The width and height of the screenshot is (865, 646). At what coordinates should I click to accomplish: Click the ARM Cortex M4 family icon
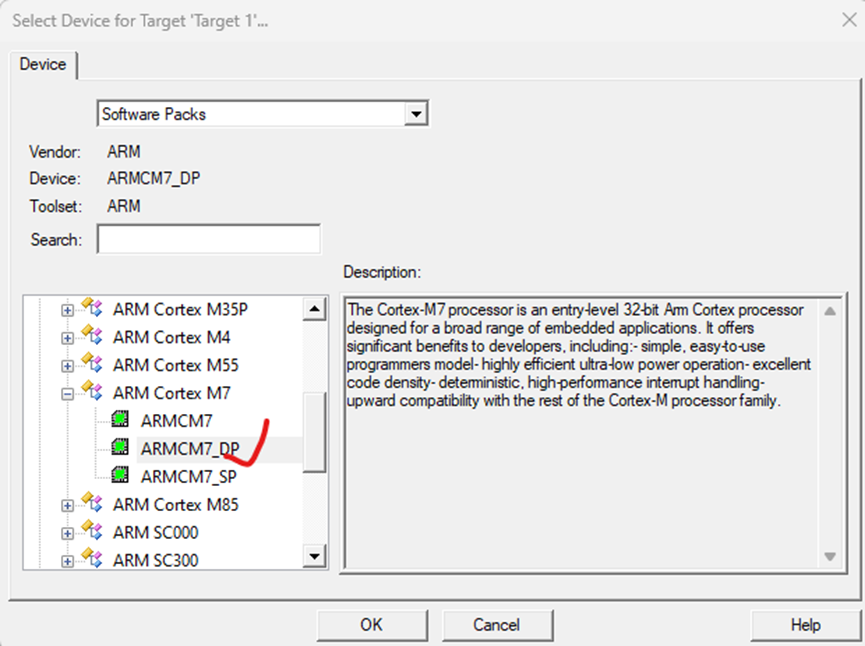pos(92,335)
